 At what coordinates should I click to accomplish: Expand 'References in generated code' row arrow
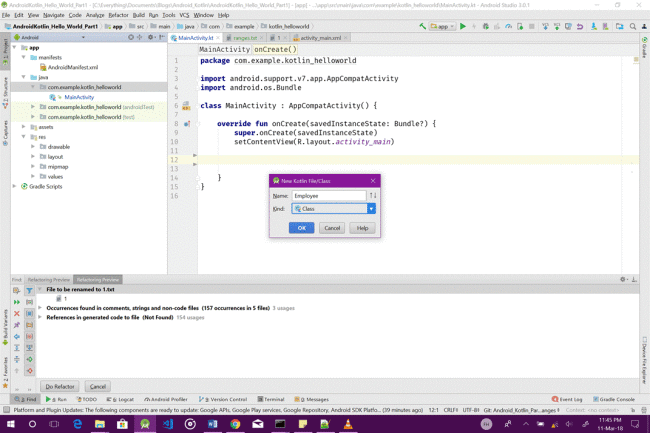tap(40, 317)
